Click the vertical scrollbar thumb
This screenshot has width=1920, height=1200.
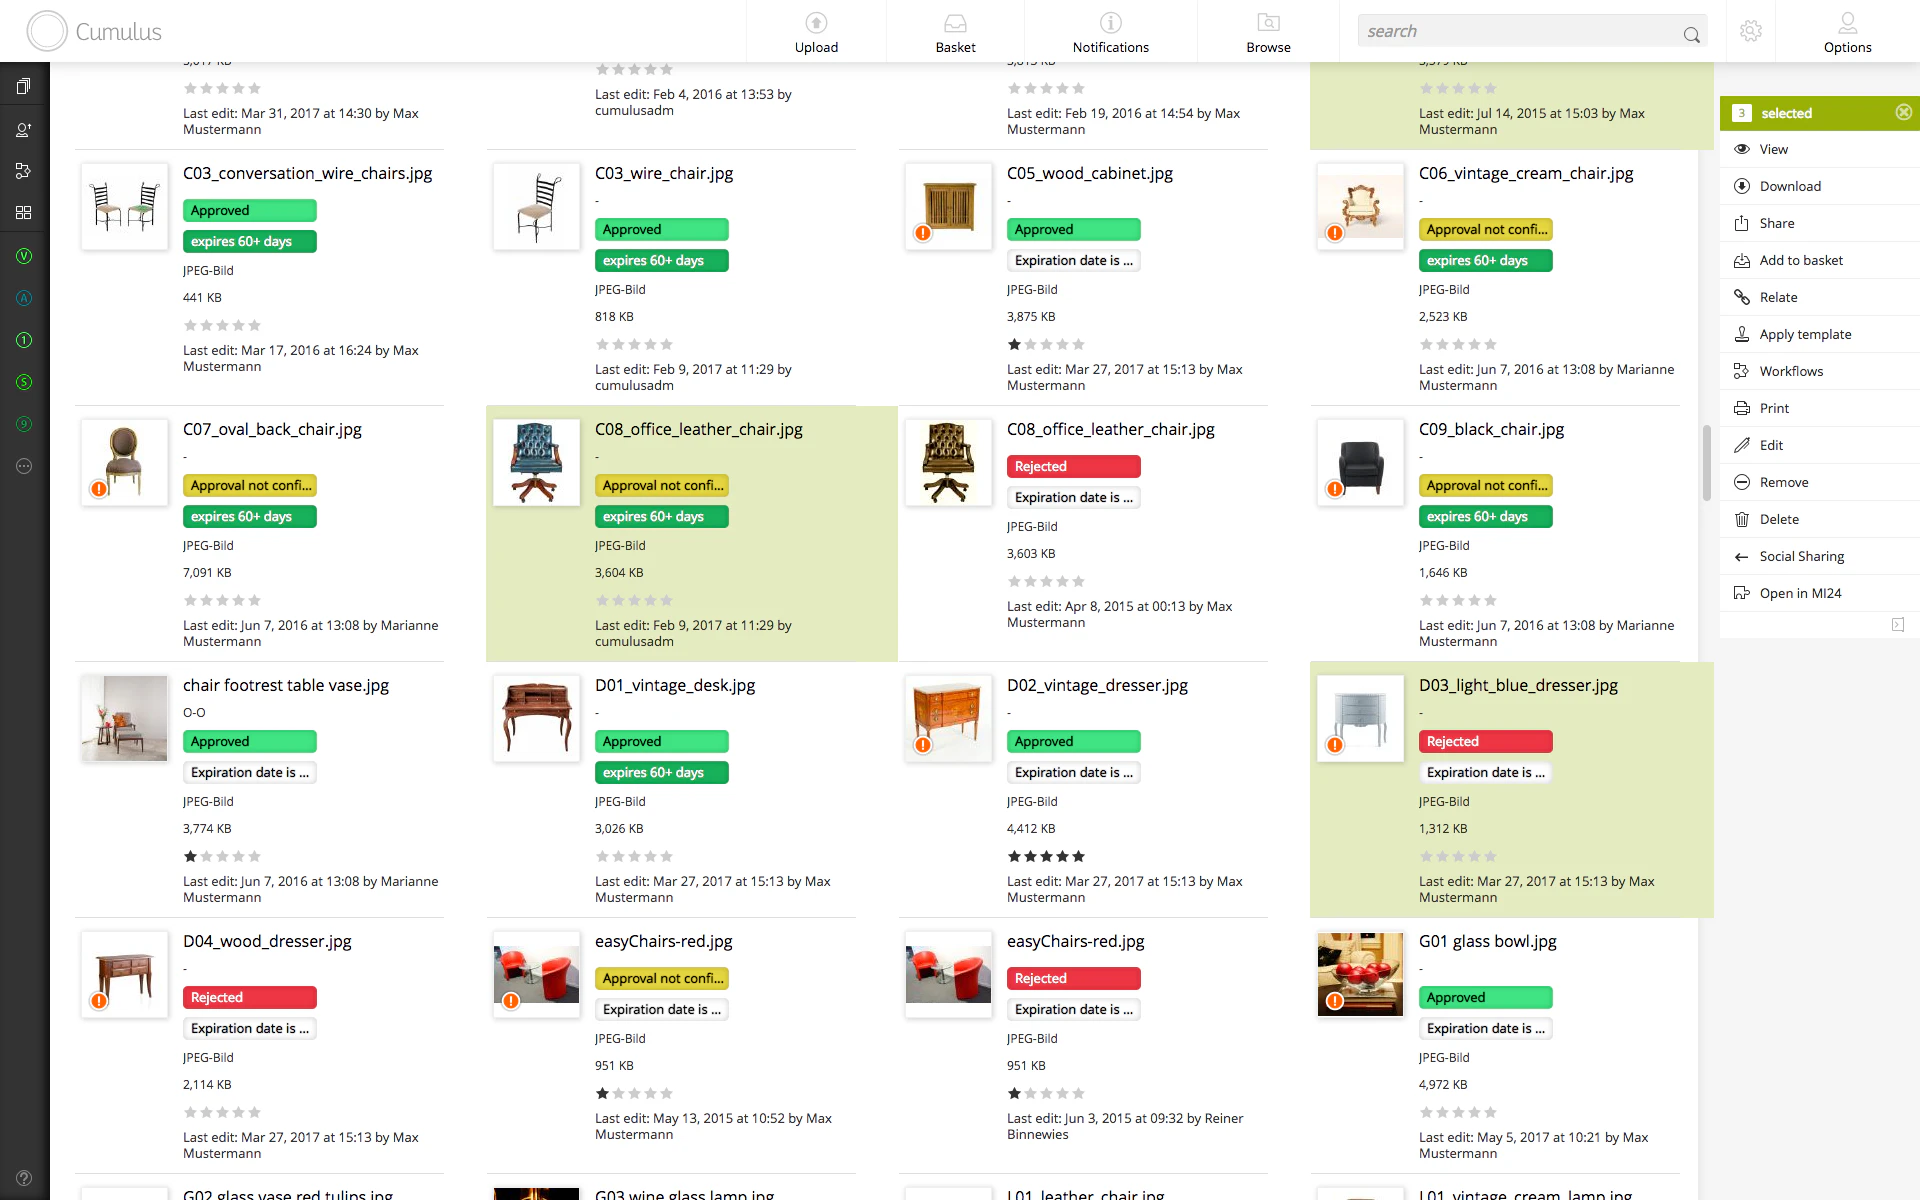click(x=1707, y=463)
